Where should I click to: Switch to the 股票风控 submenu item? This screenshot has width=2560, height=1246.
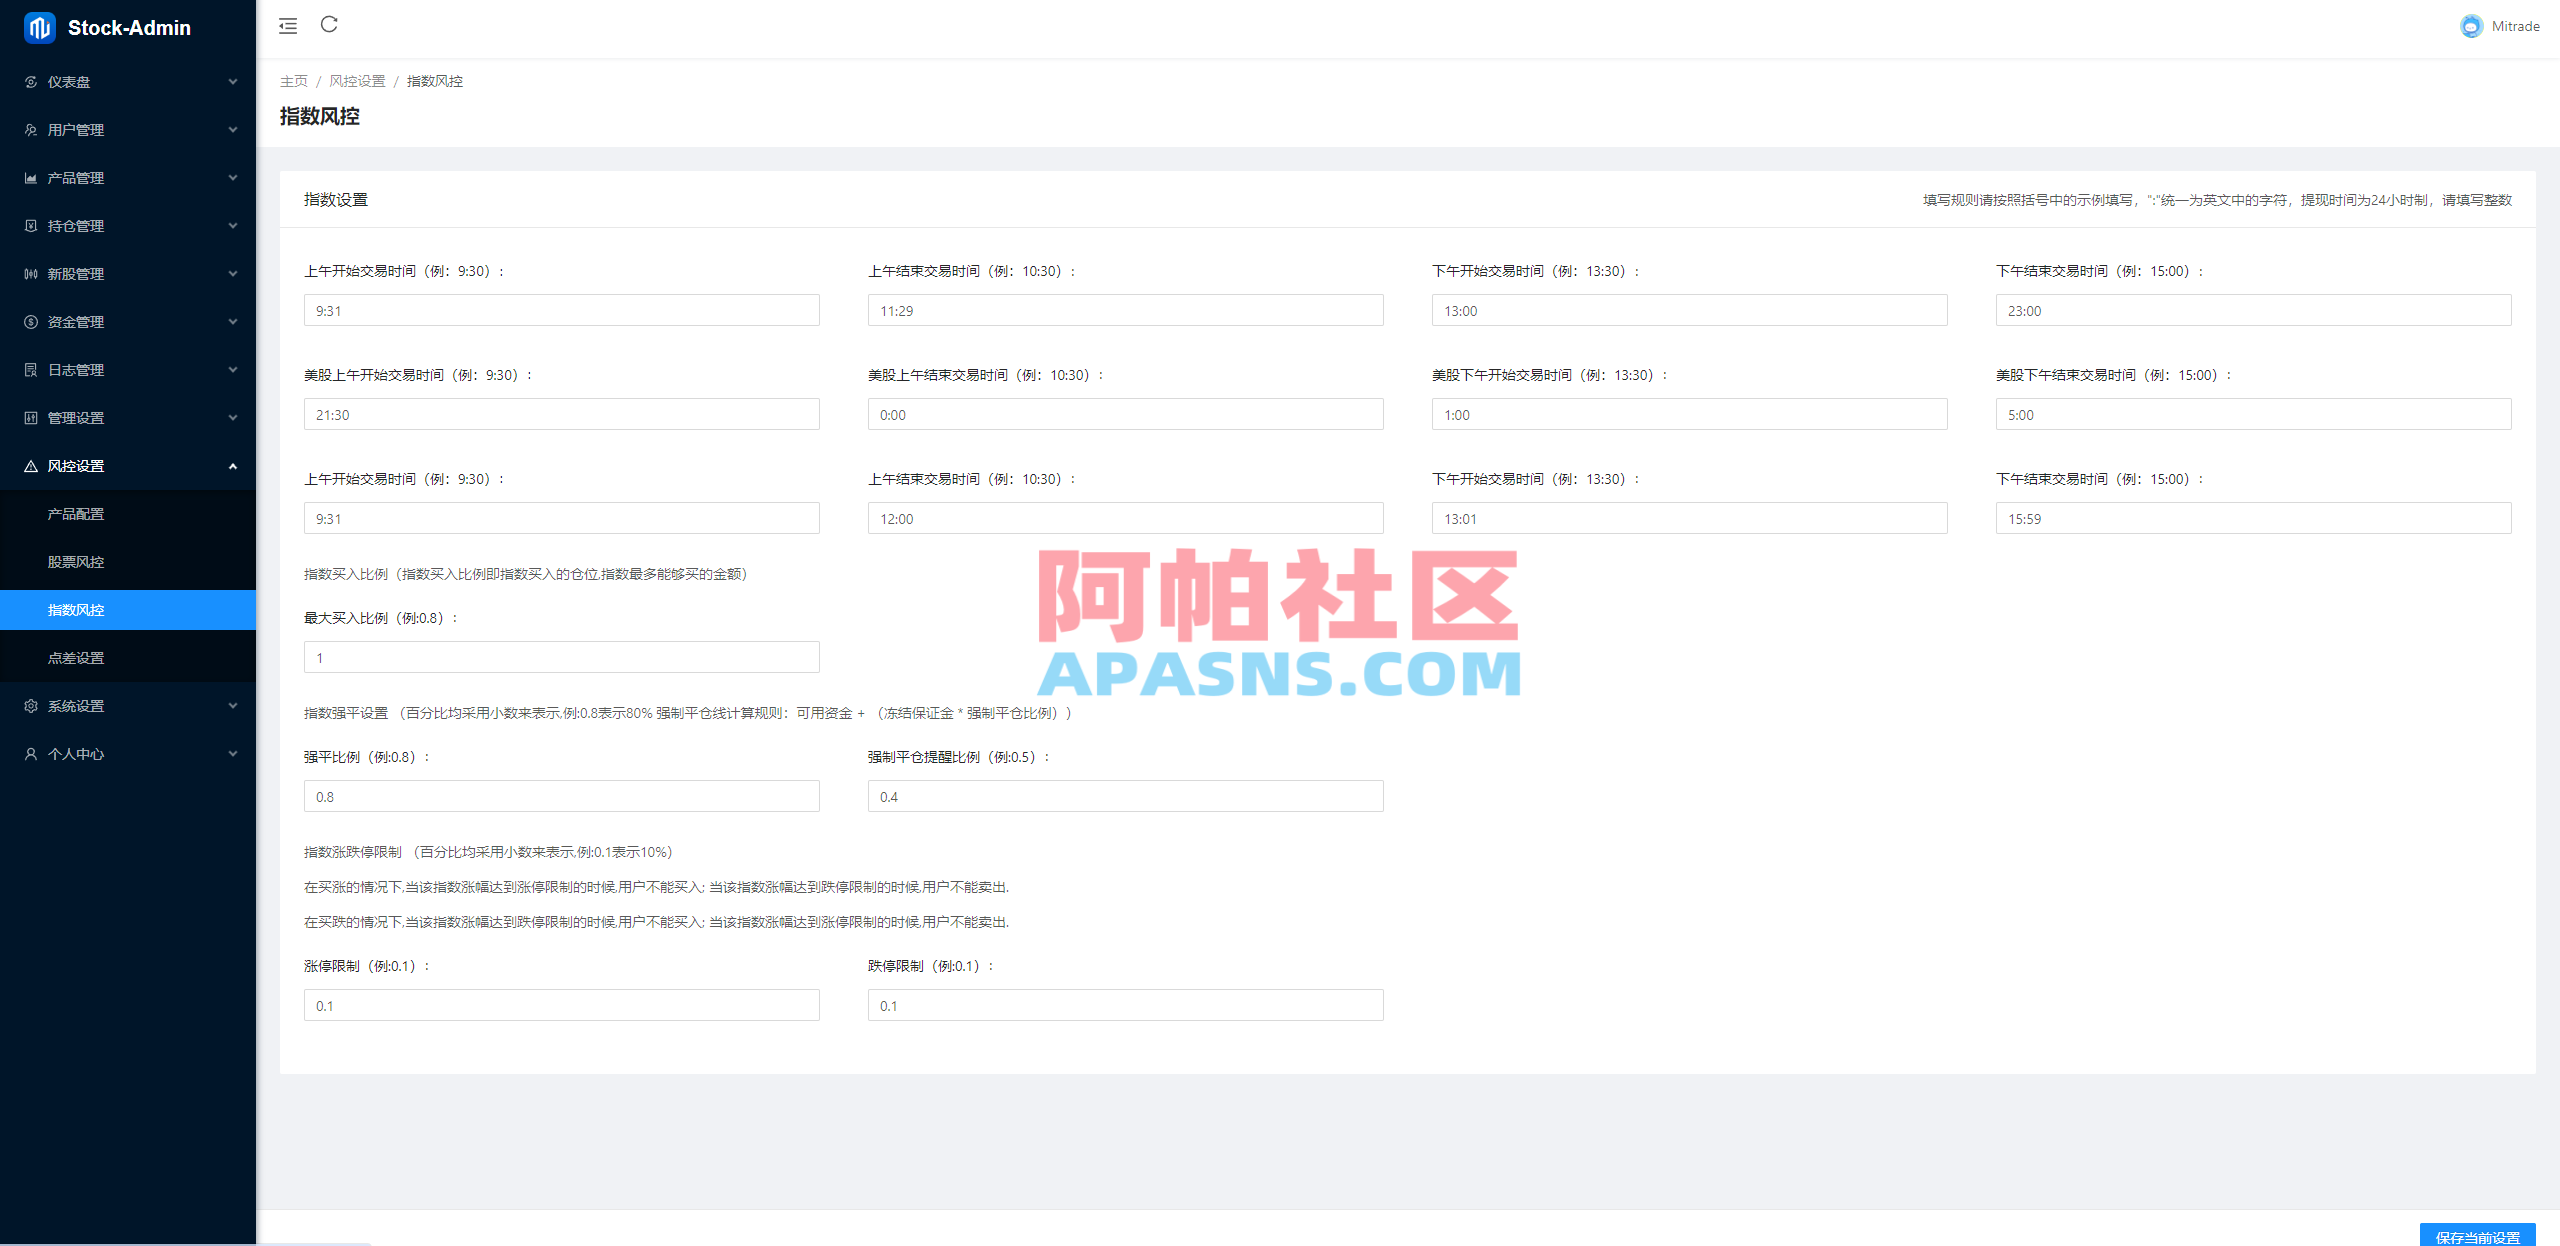click(75, 561)
